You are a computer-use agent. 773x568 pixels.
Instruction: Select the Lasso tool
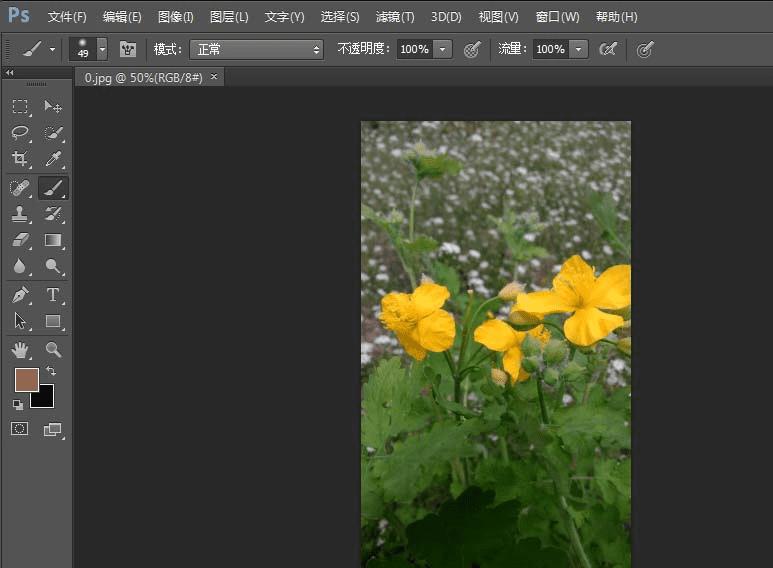(20, 133)
